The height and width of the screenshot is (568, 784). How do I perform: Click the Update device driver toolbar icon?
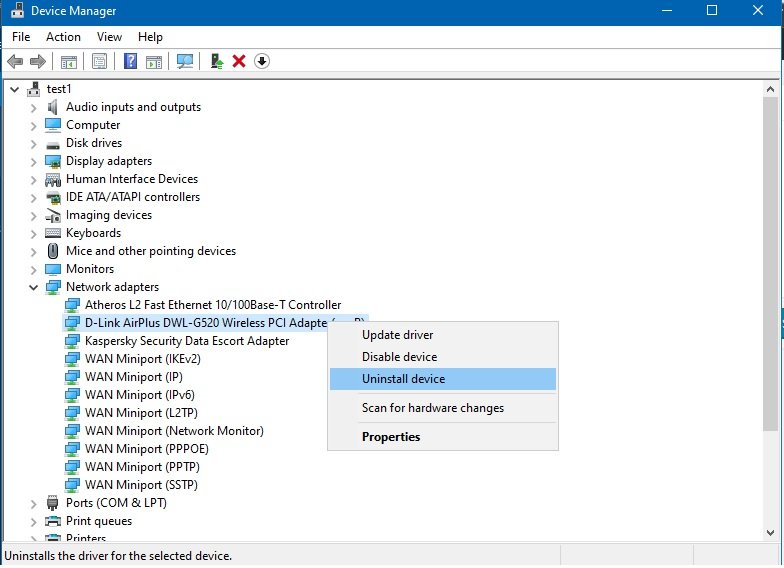point(216,62)
